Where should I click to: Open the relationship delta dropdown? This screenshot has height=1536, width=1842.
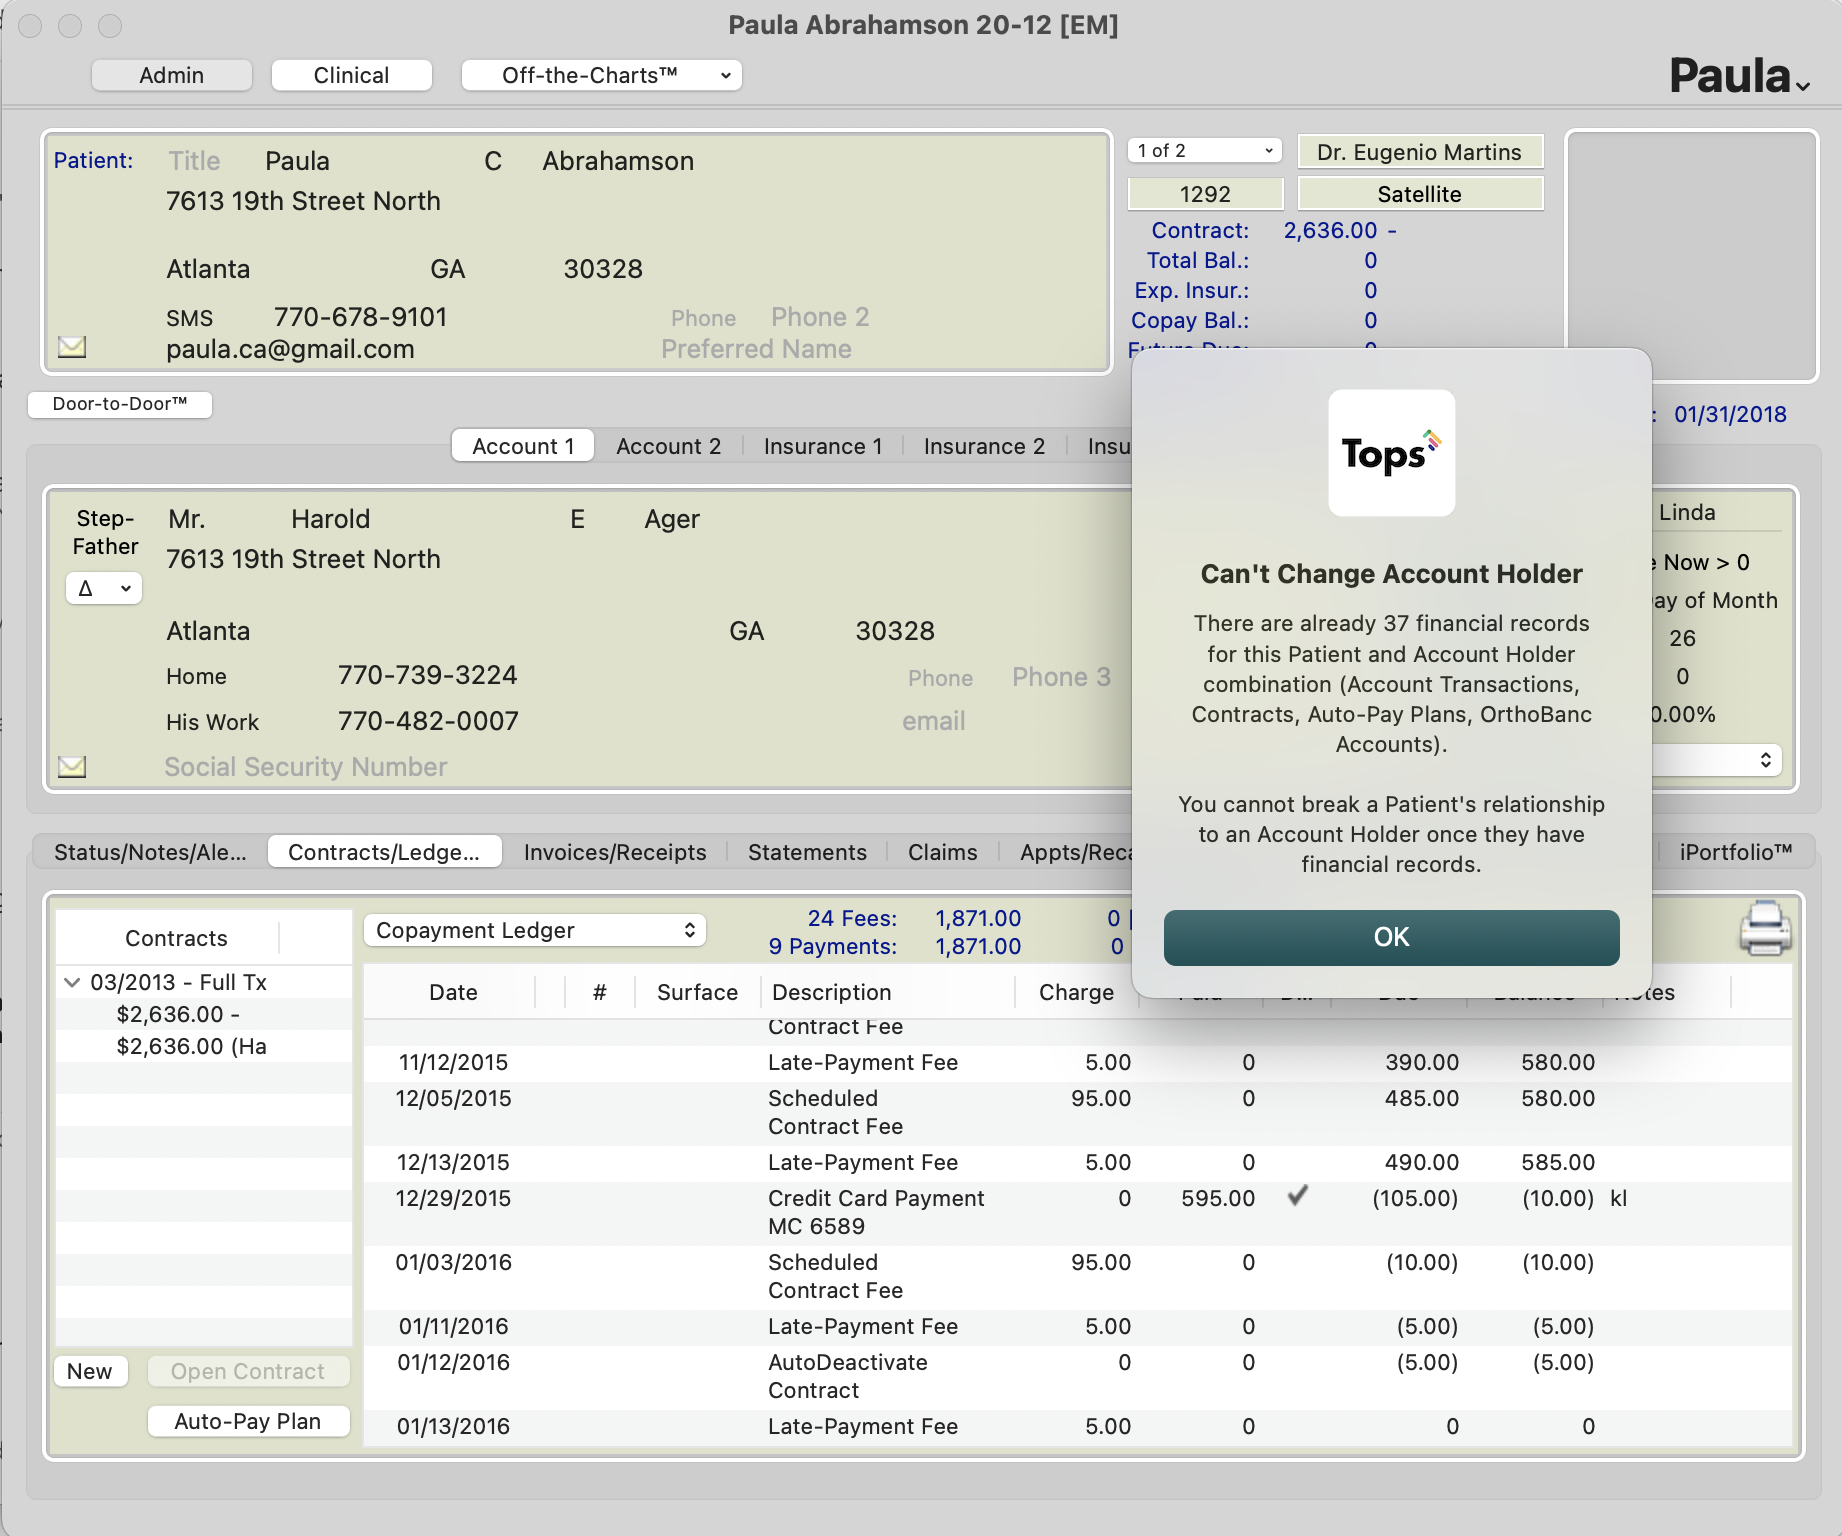104,589
